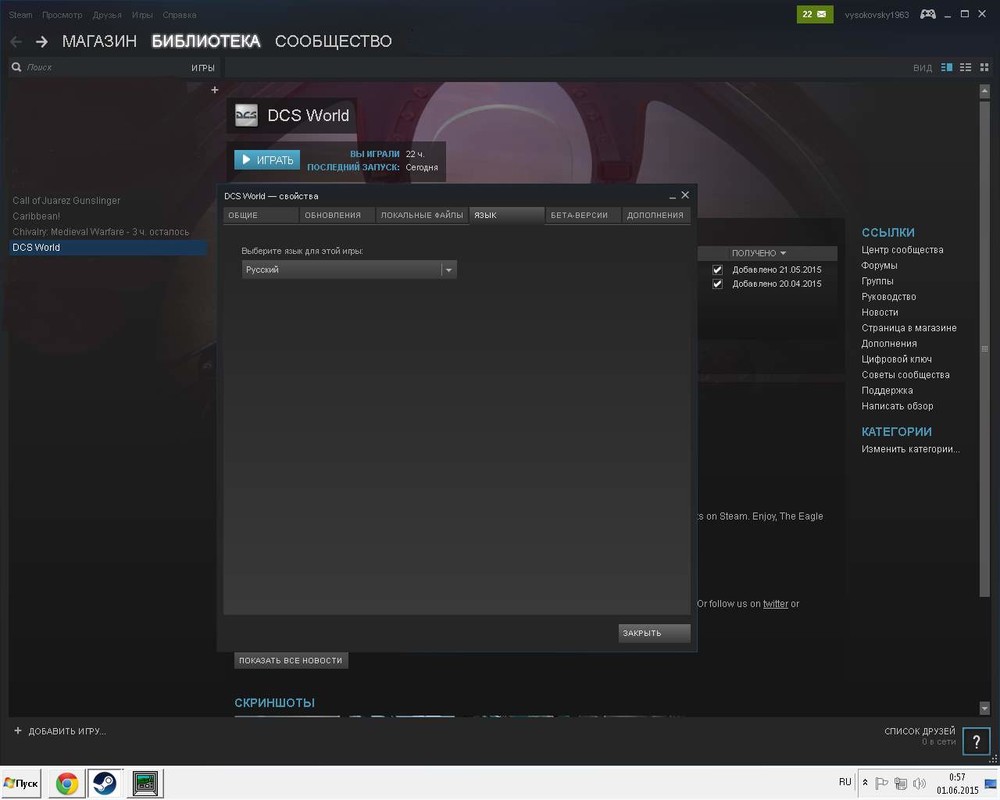The image size is (1000, 800).
Task: Select Call of Juarez Gunslinger in library
Action: 66,200
